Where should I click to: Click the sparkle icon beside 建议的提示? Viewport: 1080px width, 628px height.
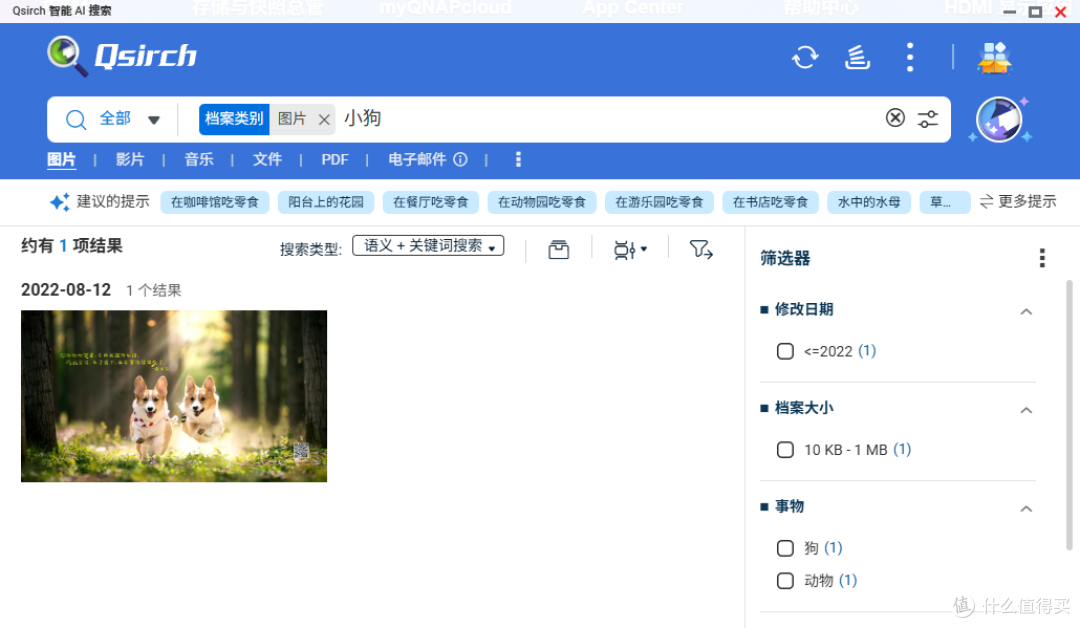pos(59,202)
